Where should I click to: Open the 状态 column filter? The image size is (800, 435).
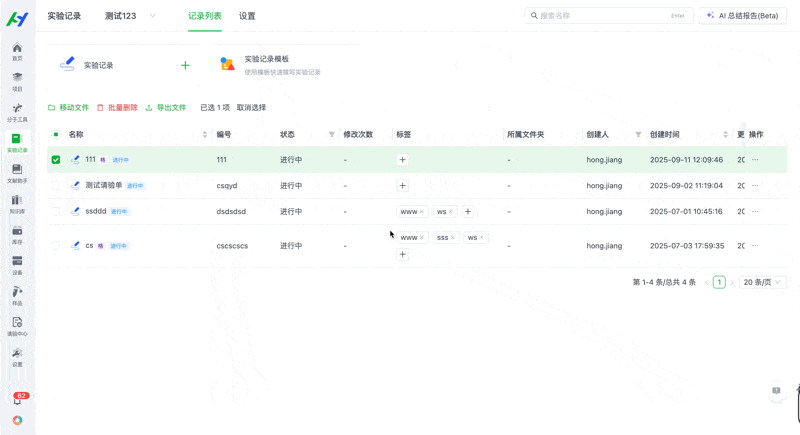coord(332,135)
